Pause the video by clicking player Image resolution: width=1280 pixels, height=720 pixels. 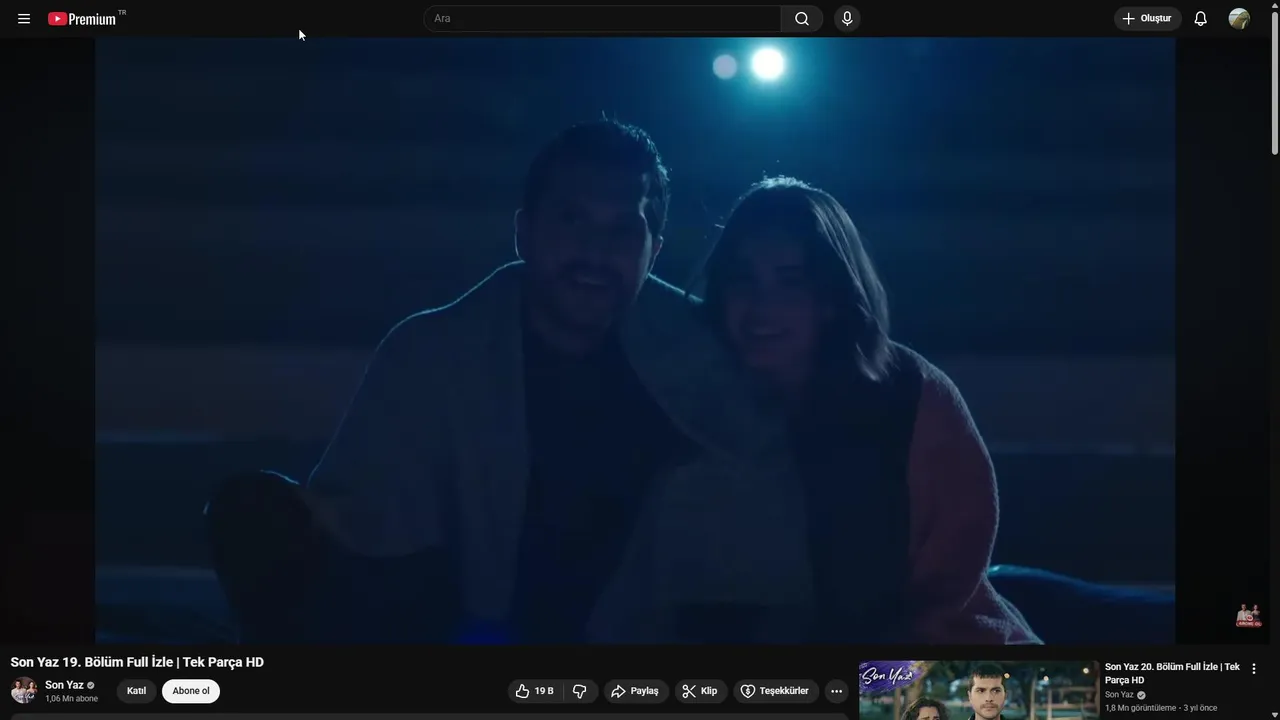click(x=635, y=340)
